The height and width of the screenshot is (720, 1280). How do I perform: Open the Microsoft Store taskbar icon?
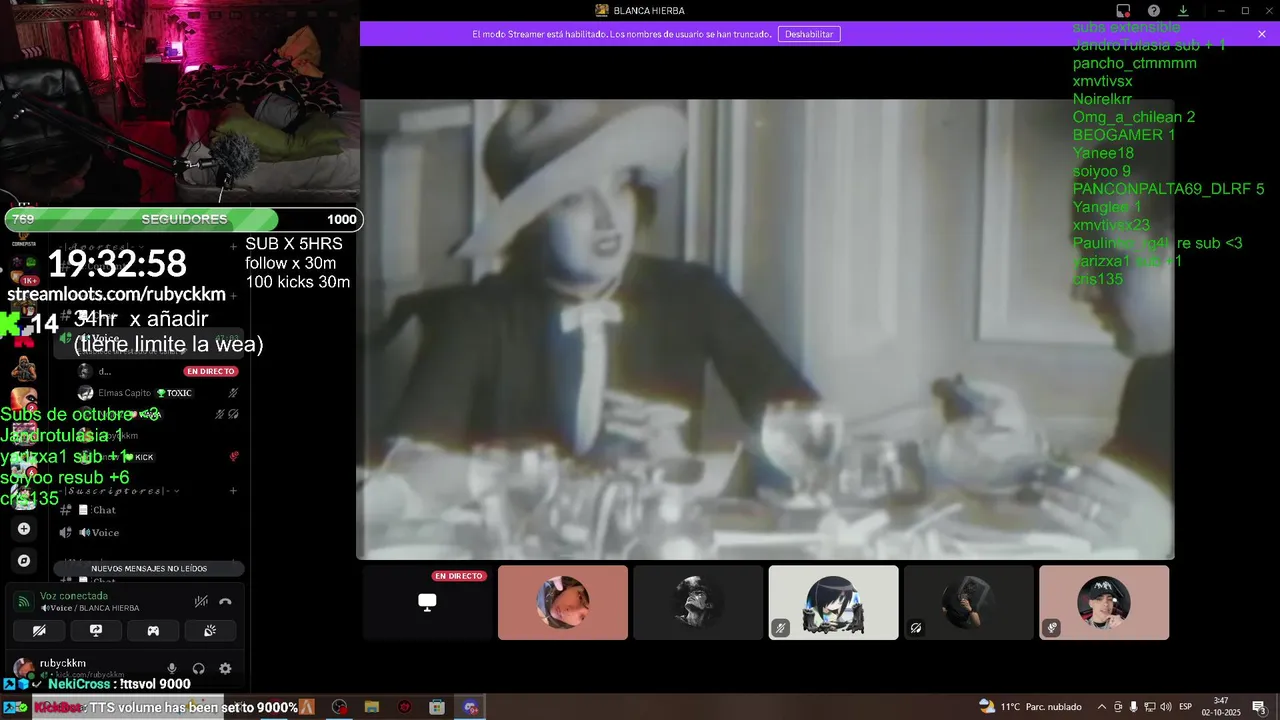[437, 707]
